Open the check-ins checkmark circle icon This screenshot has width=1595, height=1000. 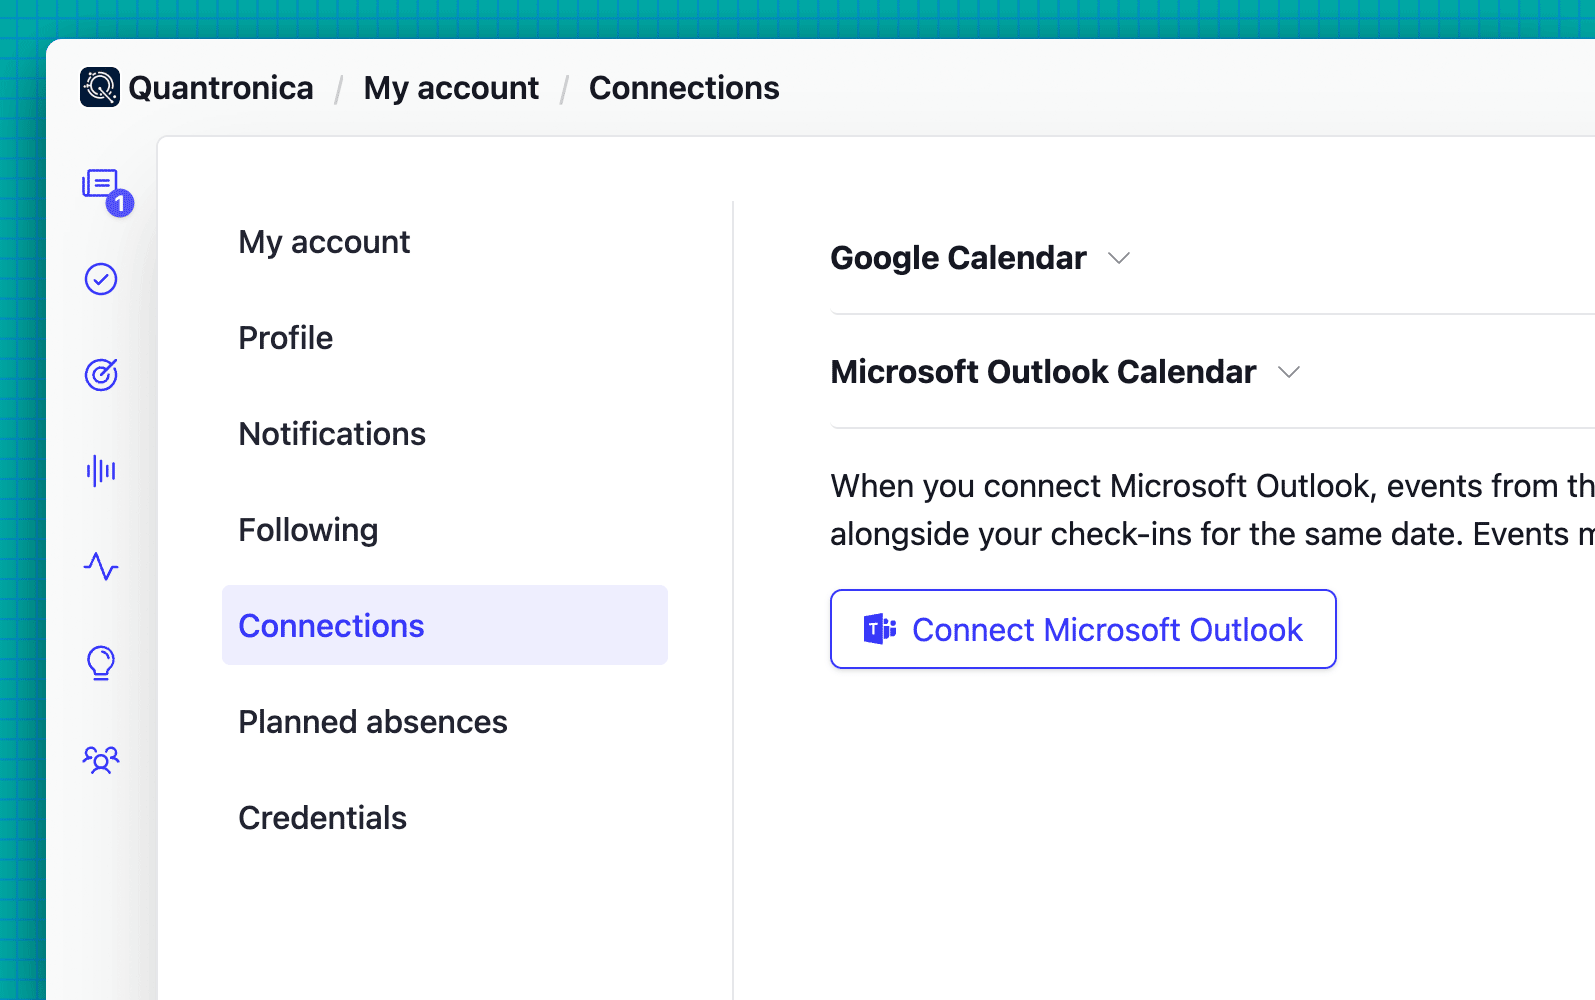click(x=101, y=279)
